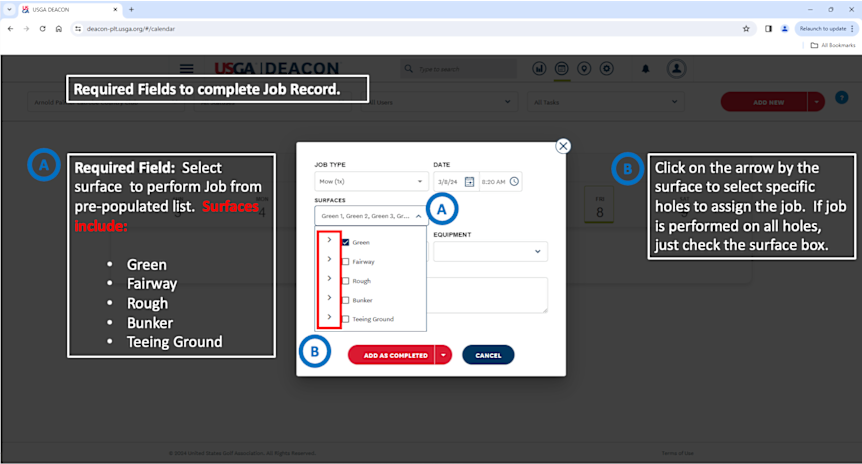This screenshot has height=464, width=862.
Task: Open the map location pin icon
Action: click(x=584, y=69)
